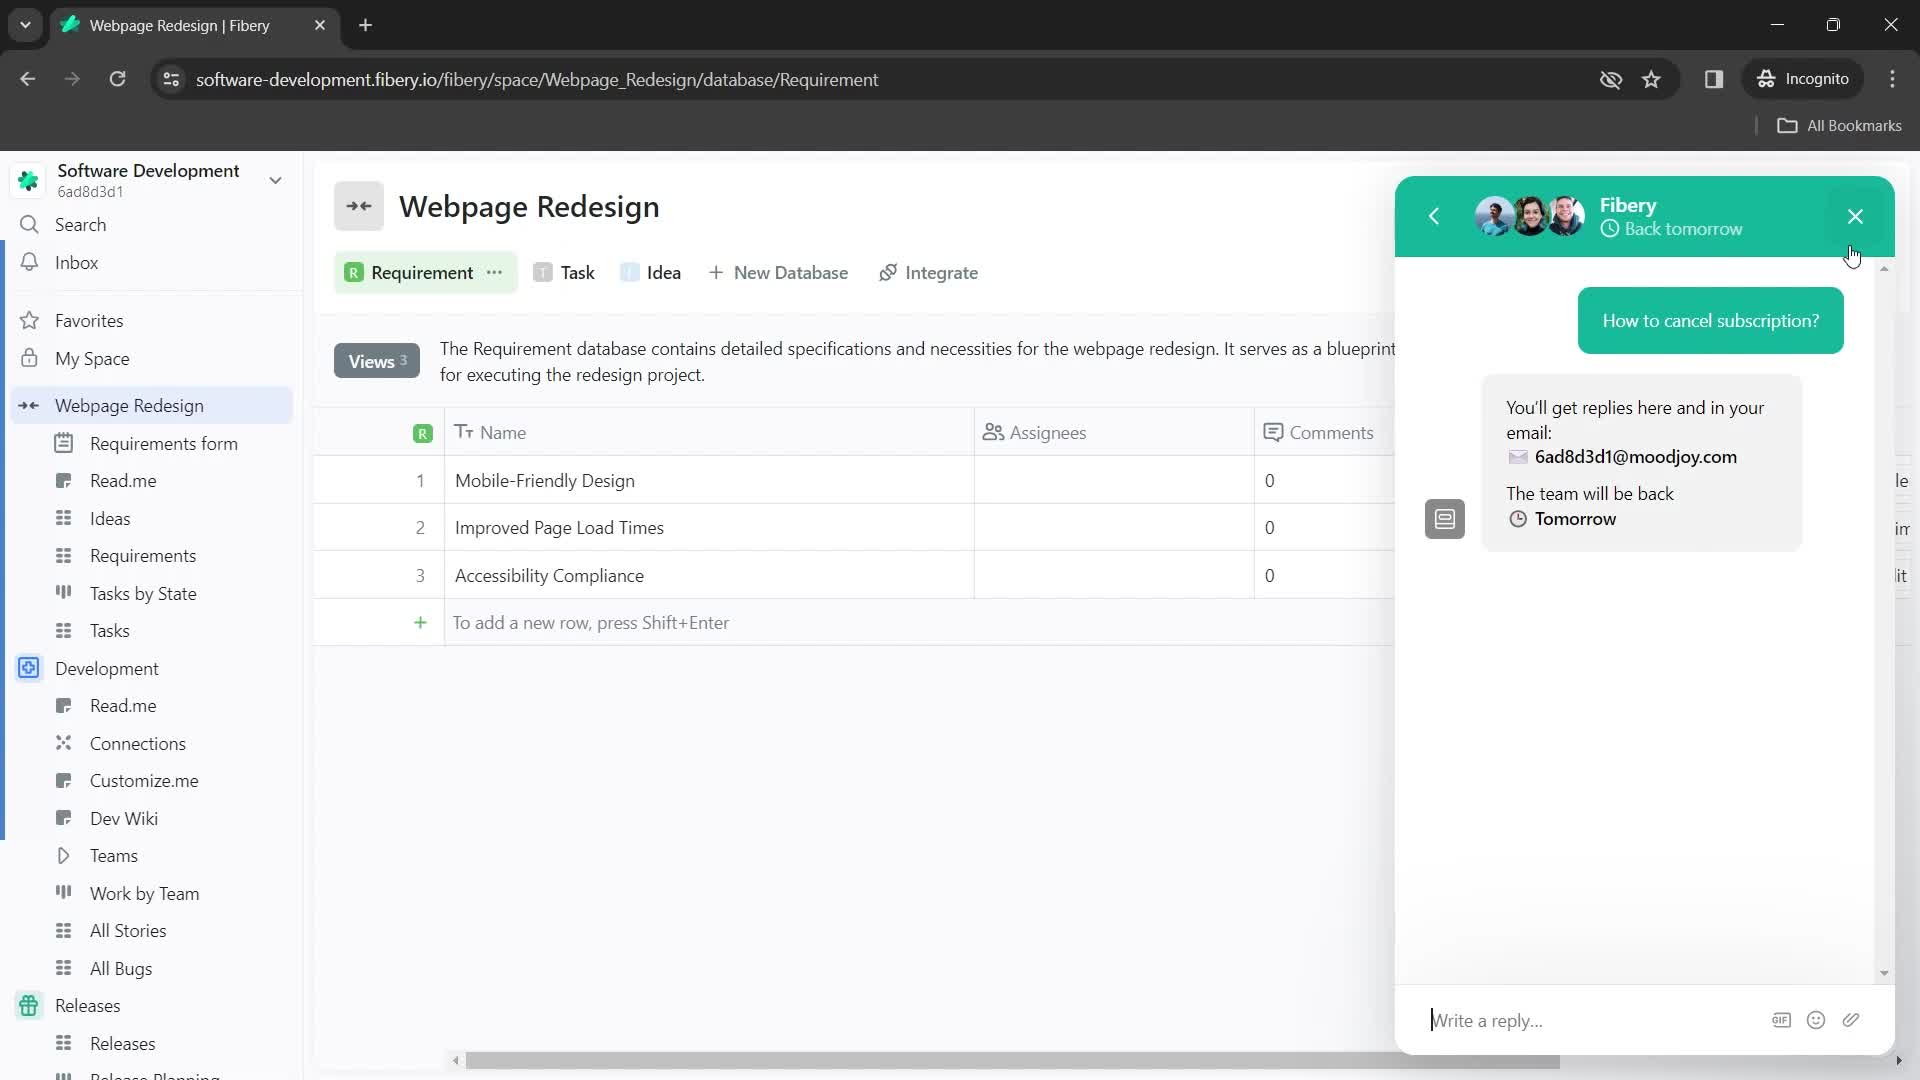Screen dimensions: 1920x1080
Task: Click How to cancel subscription button
Action: [1710, 320]
